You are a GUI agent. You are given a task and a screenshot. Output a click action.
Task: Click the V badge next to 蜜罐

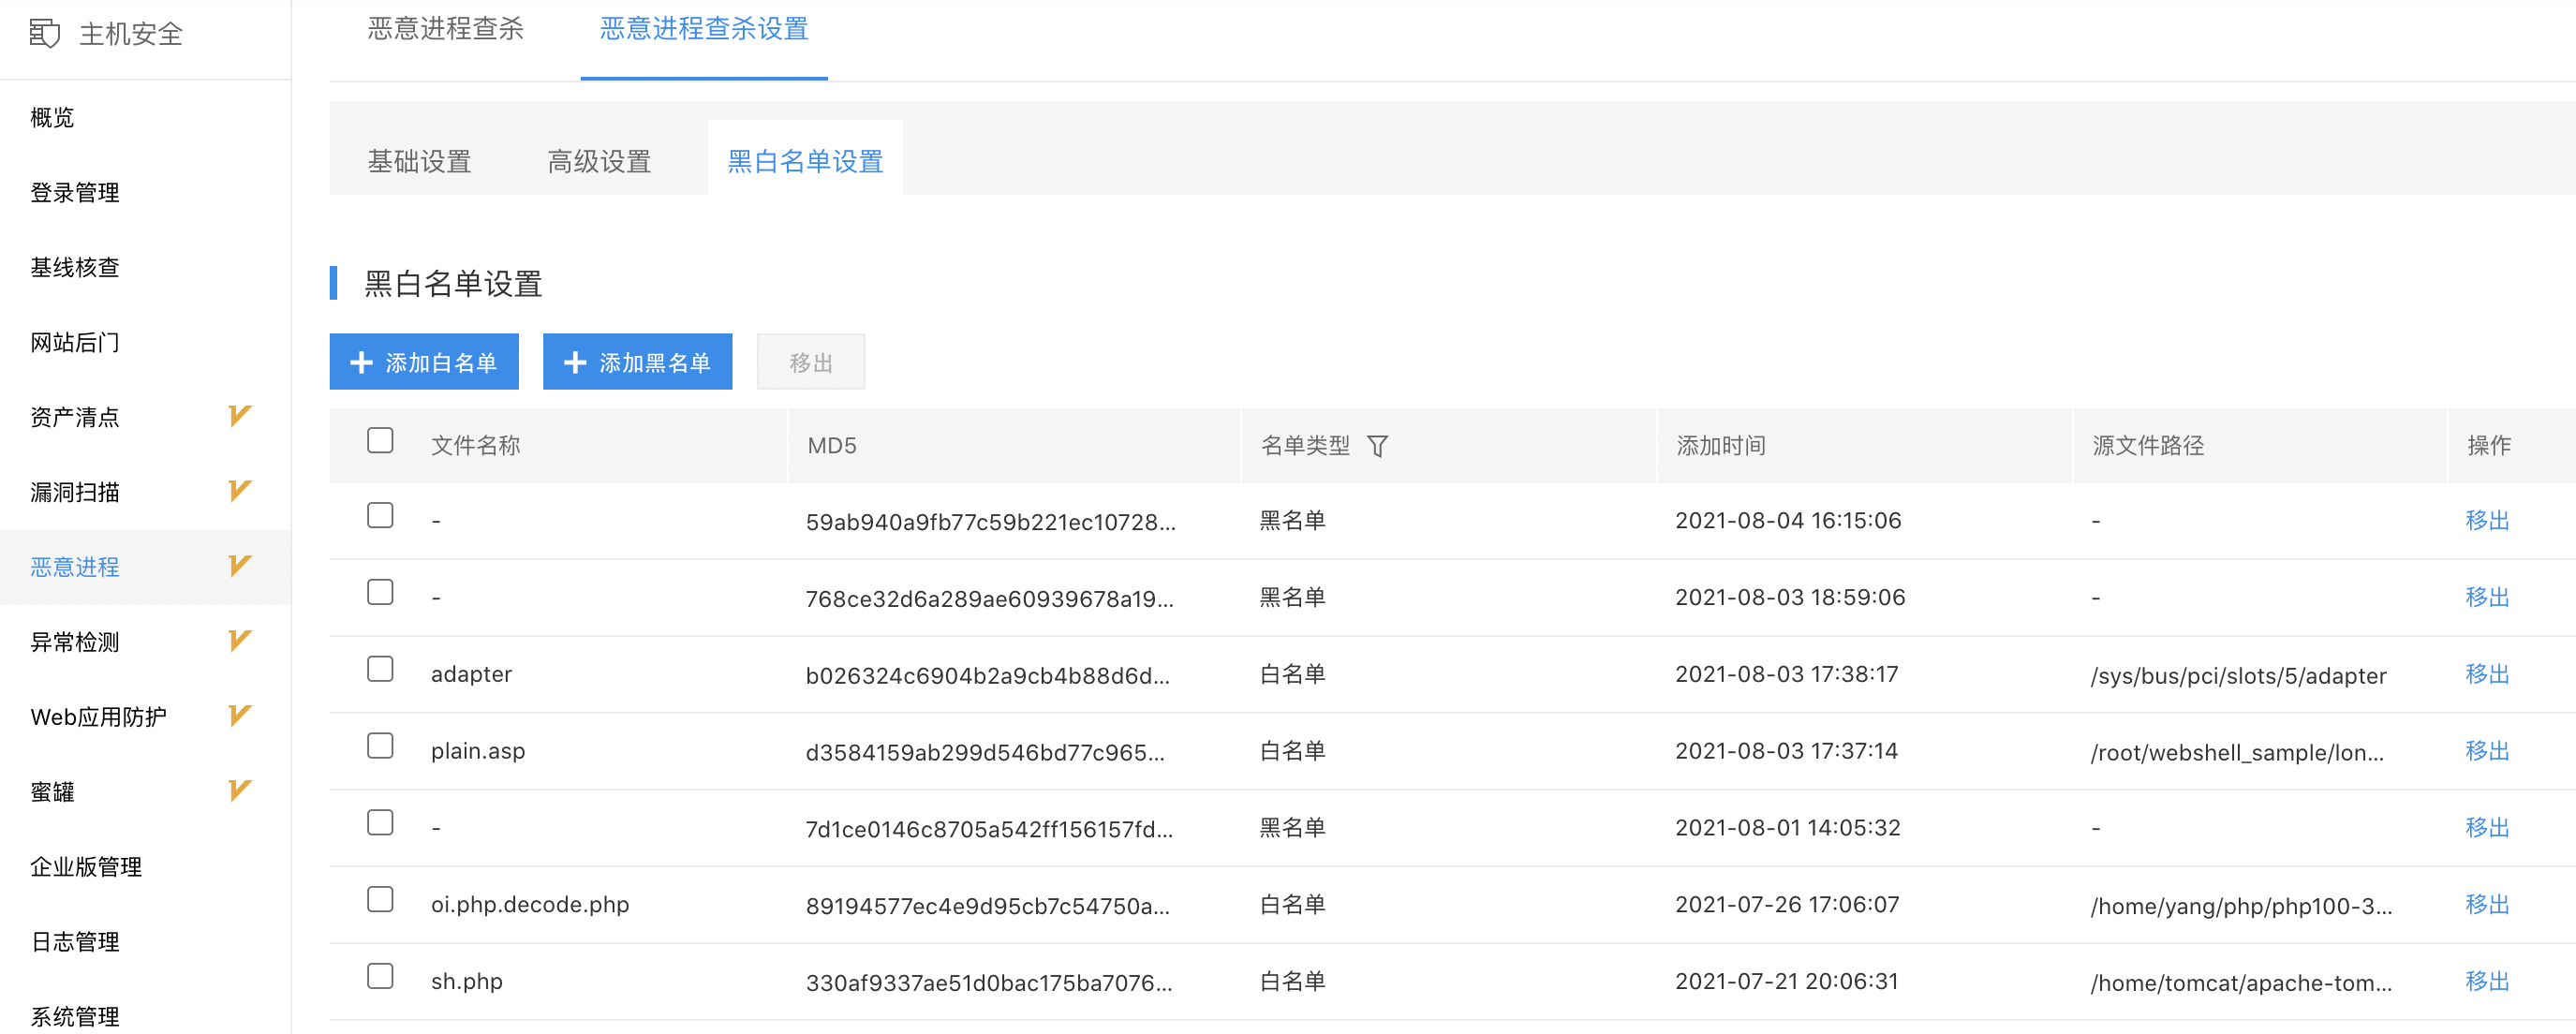pyautogui.click(x=239, y=791)
